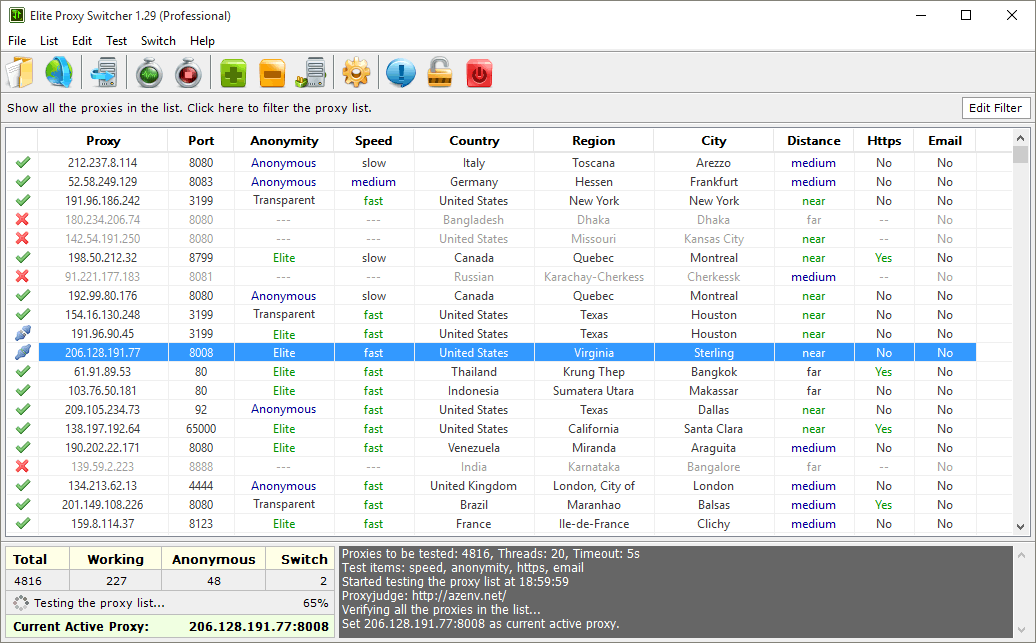
Task: Open a proxy list file
Action: pyautogui.click(x=18, y=72)
